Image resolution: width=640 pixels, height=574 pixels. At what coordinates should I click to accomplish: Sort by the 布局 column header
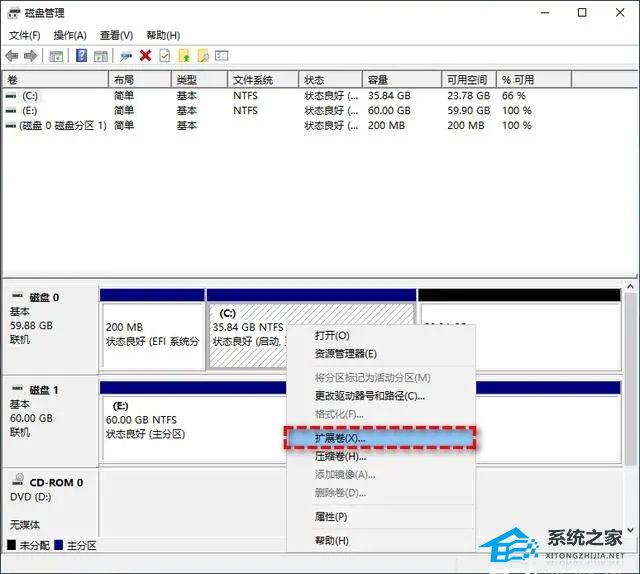point(140,80)
